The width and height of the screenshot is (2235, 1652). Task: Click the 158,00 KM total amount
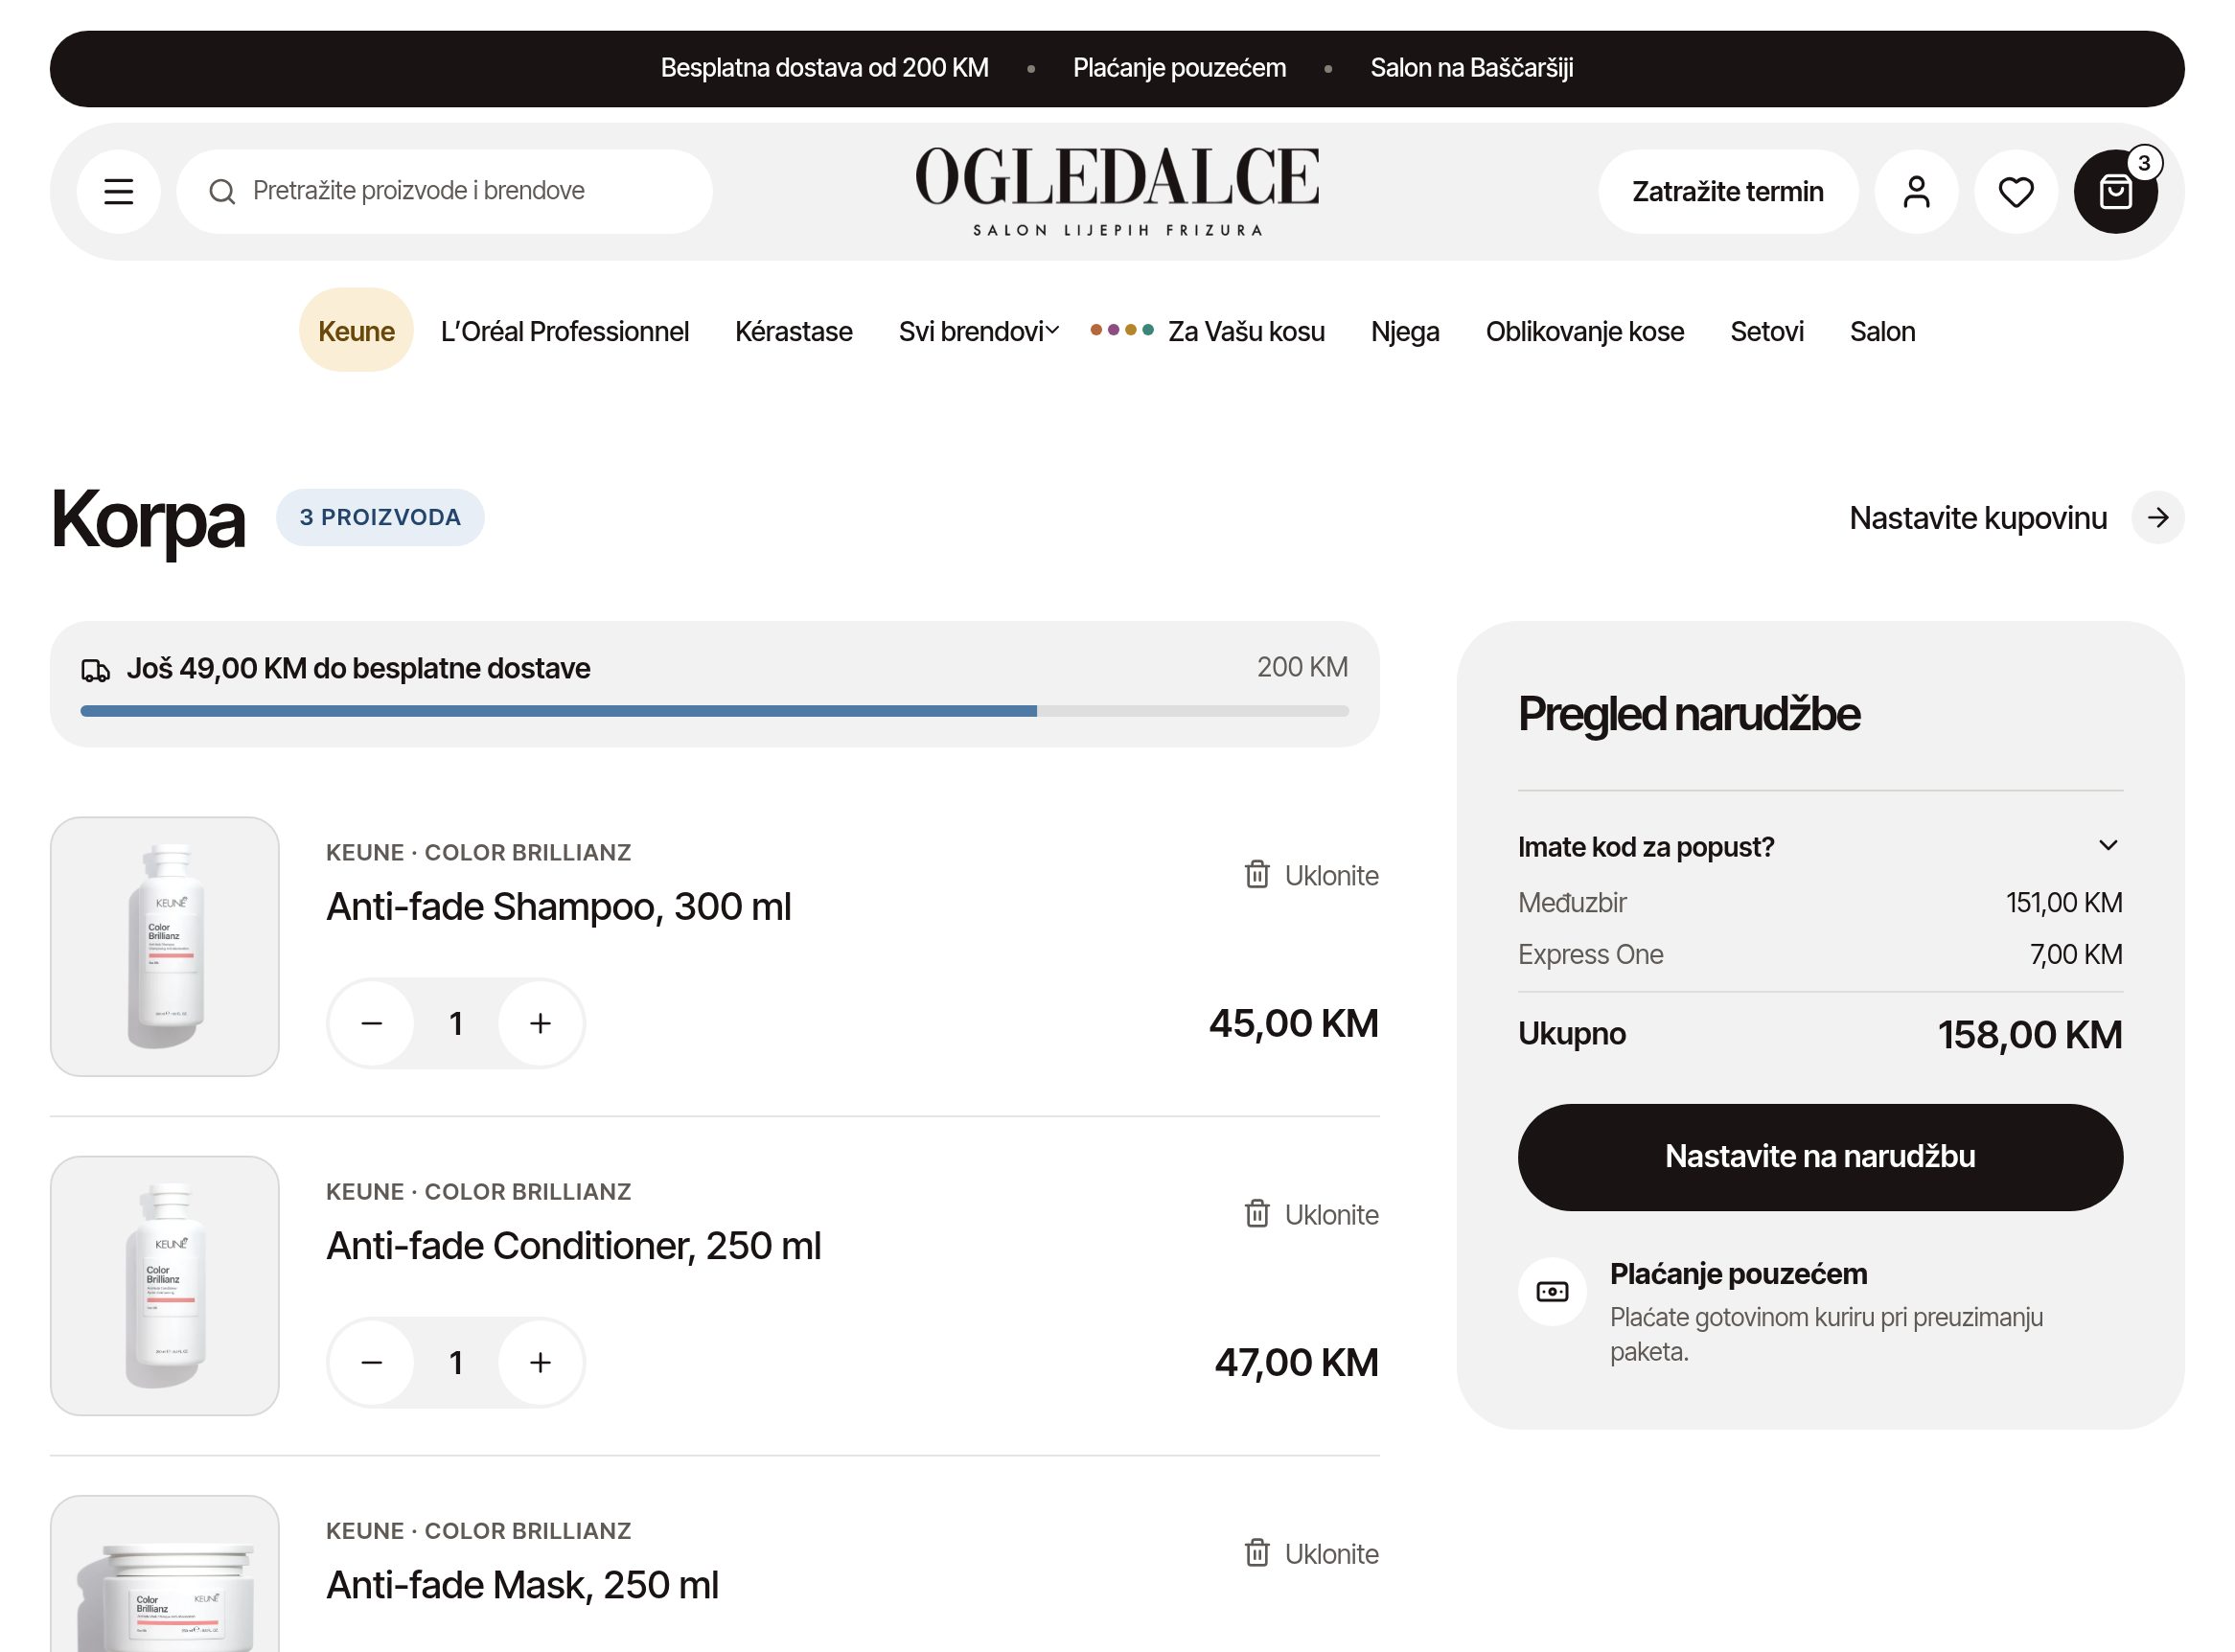(x=2030, y=1034)
